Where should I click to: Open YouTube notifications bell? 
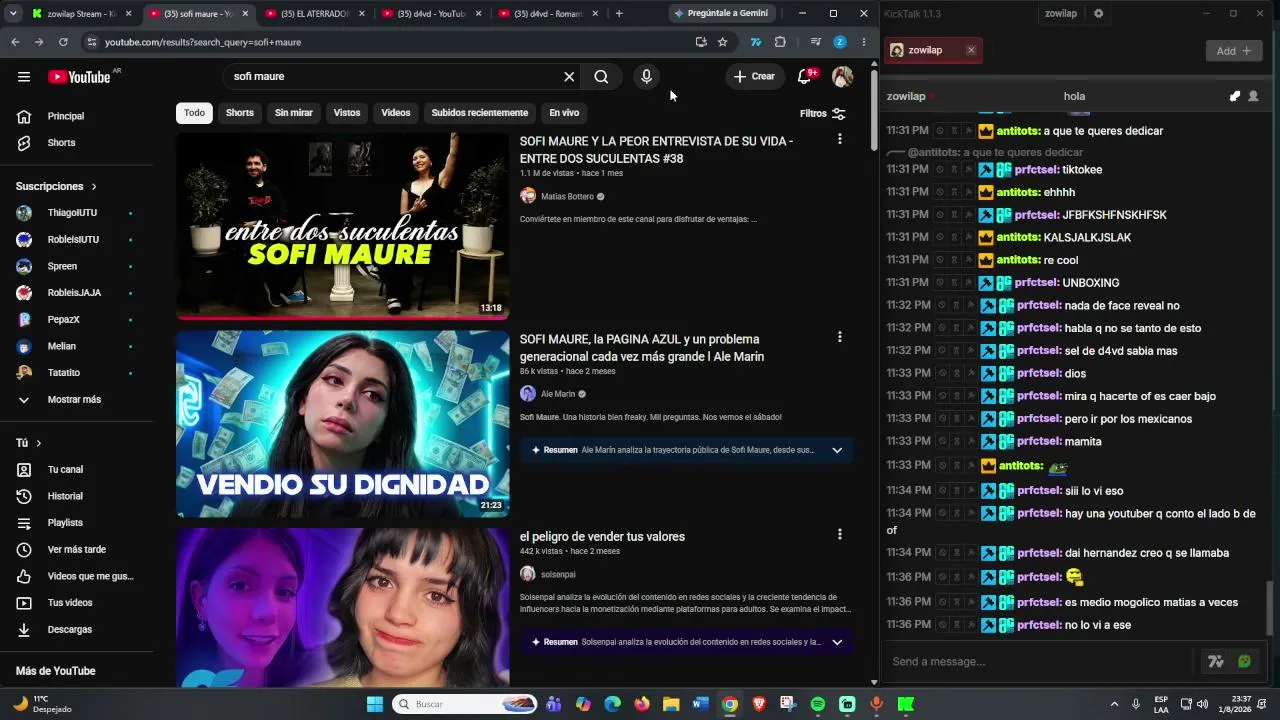[804, 77]
